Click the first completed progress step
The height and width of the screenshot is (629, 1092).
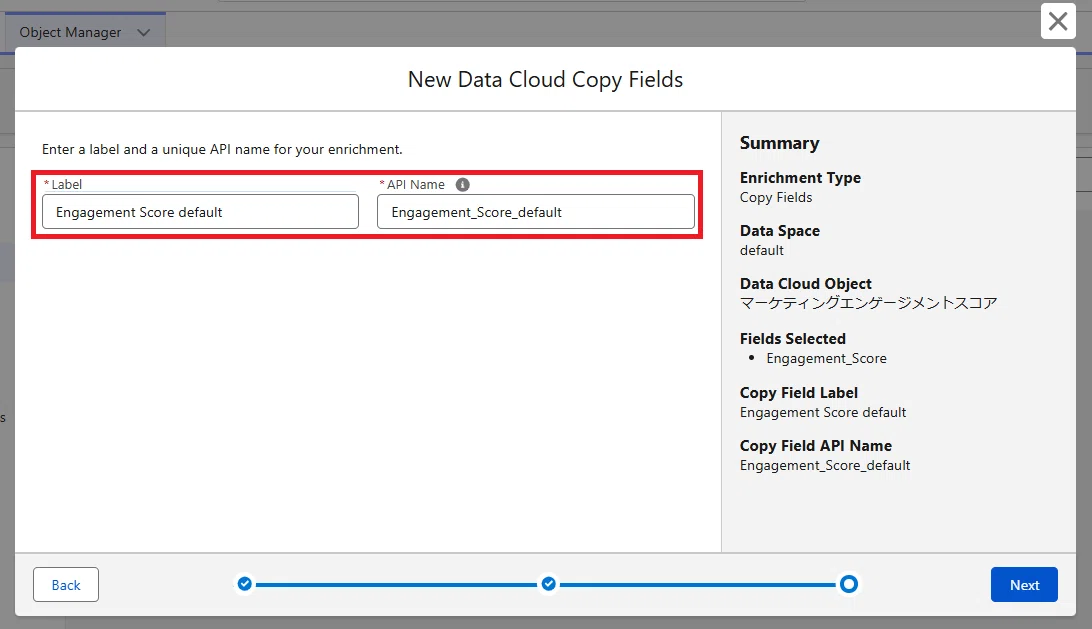click(244, 584)
